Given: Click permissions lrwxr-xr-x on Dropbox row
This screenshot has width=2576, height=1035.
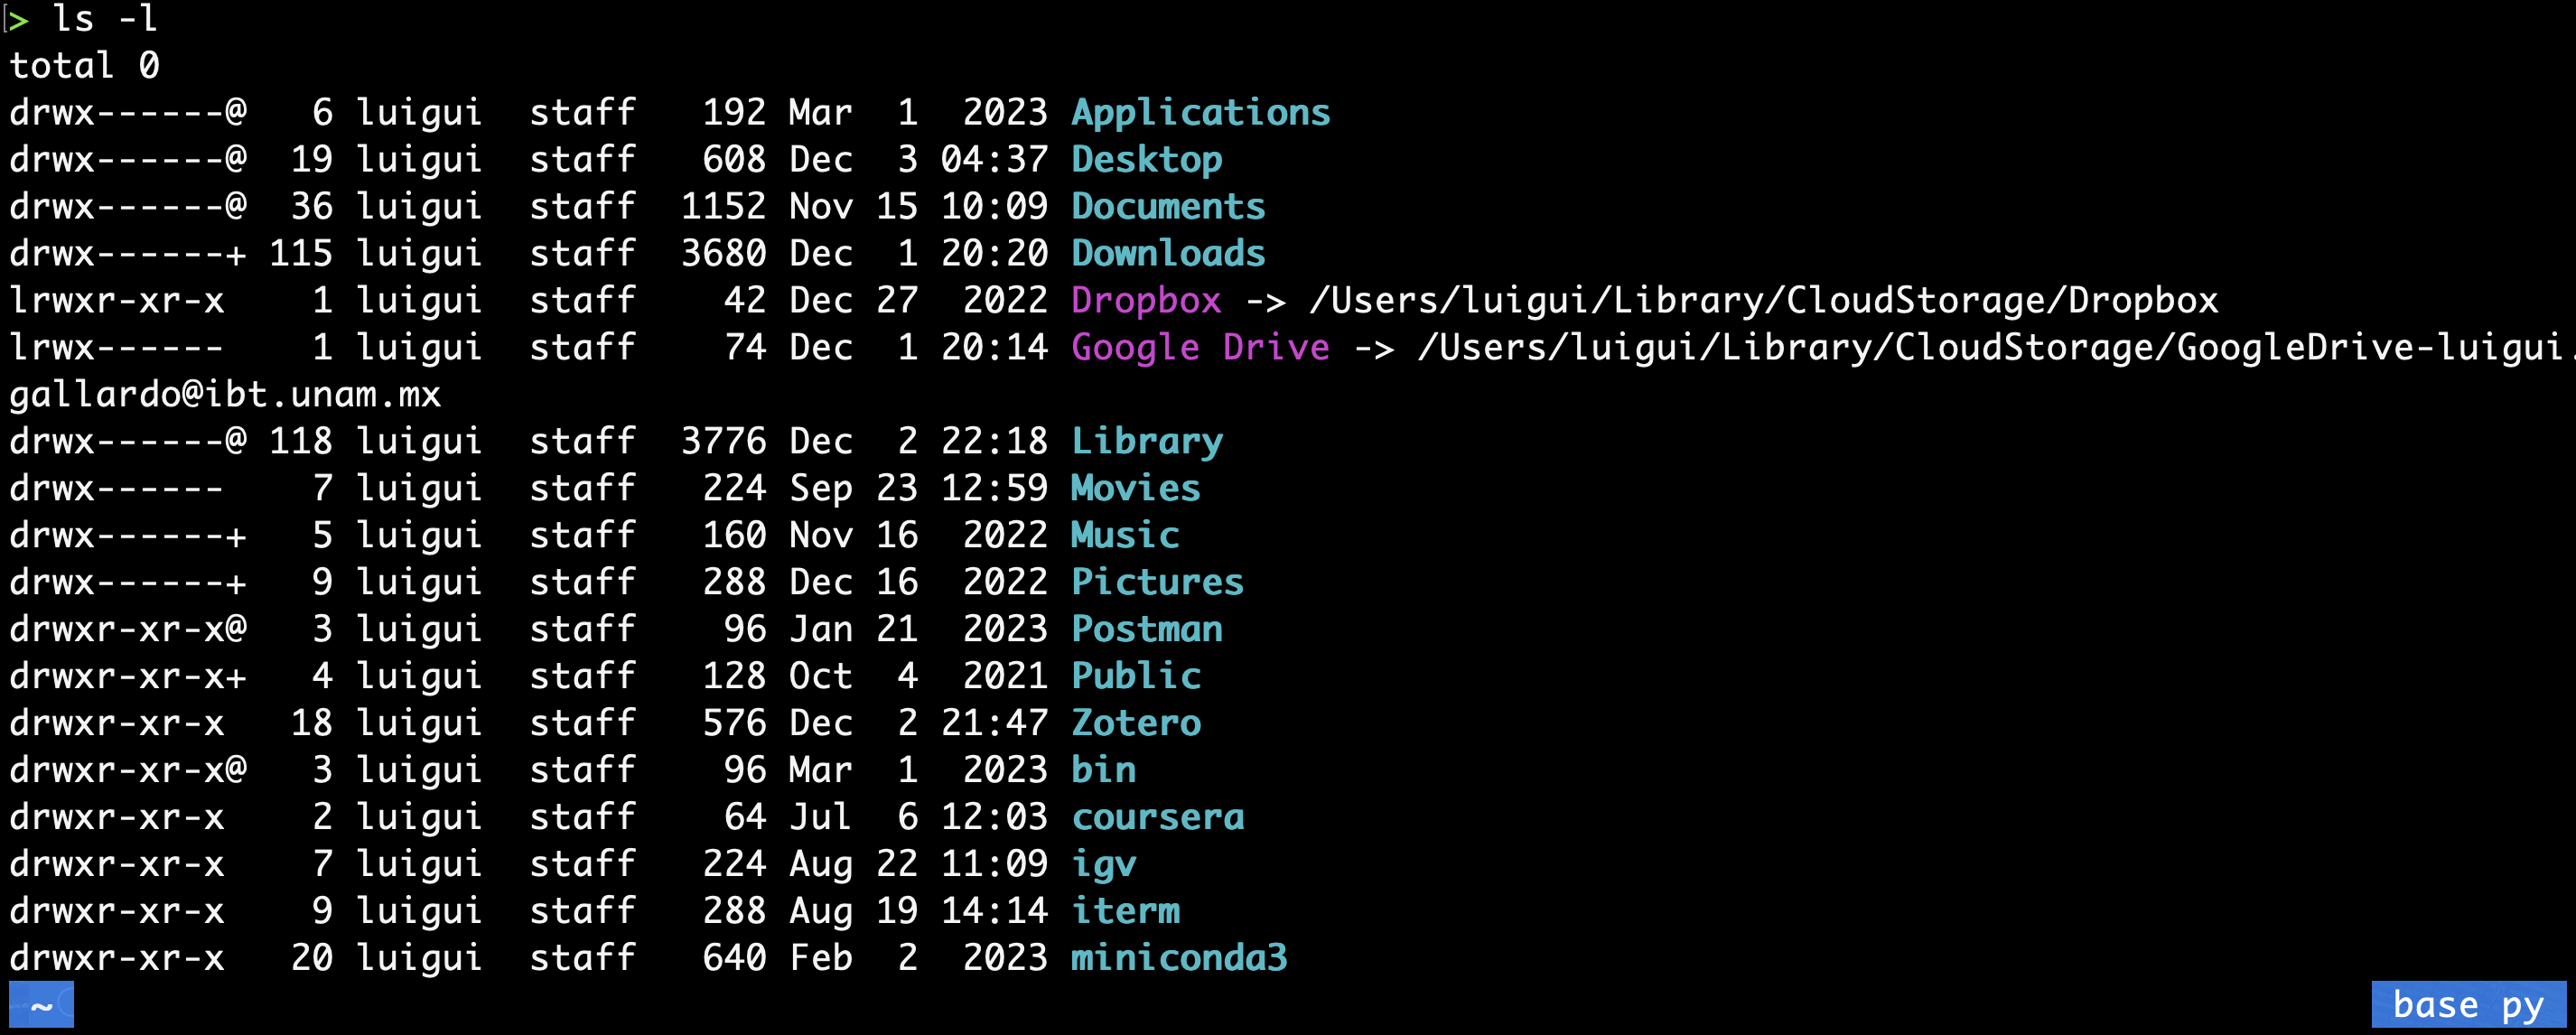Looking at the screenshot, I should (x=117, y=300).
